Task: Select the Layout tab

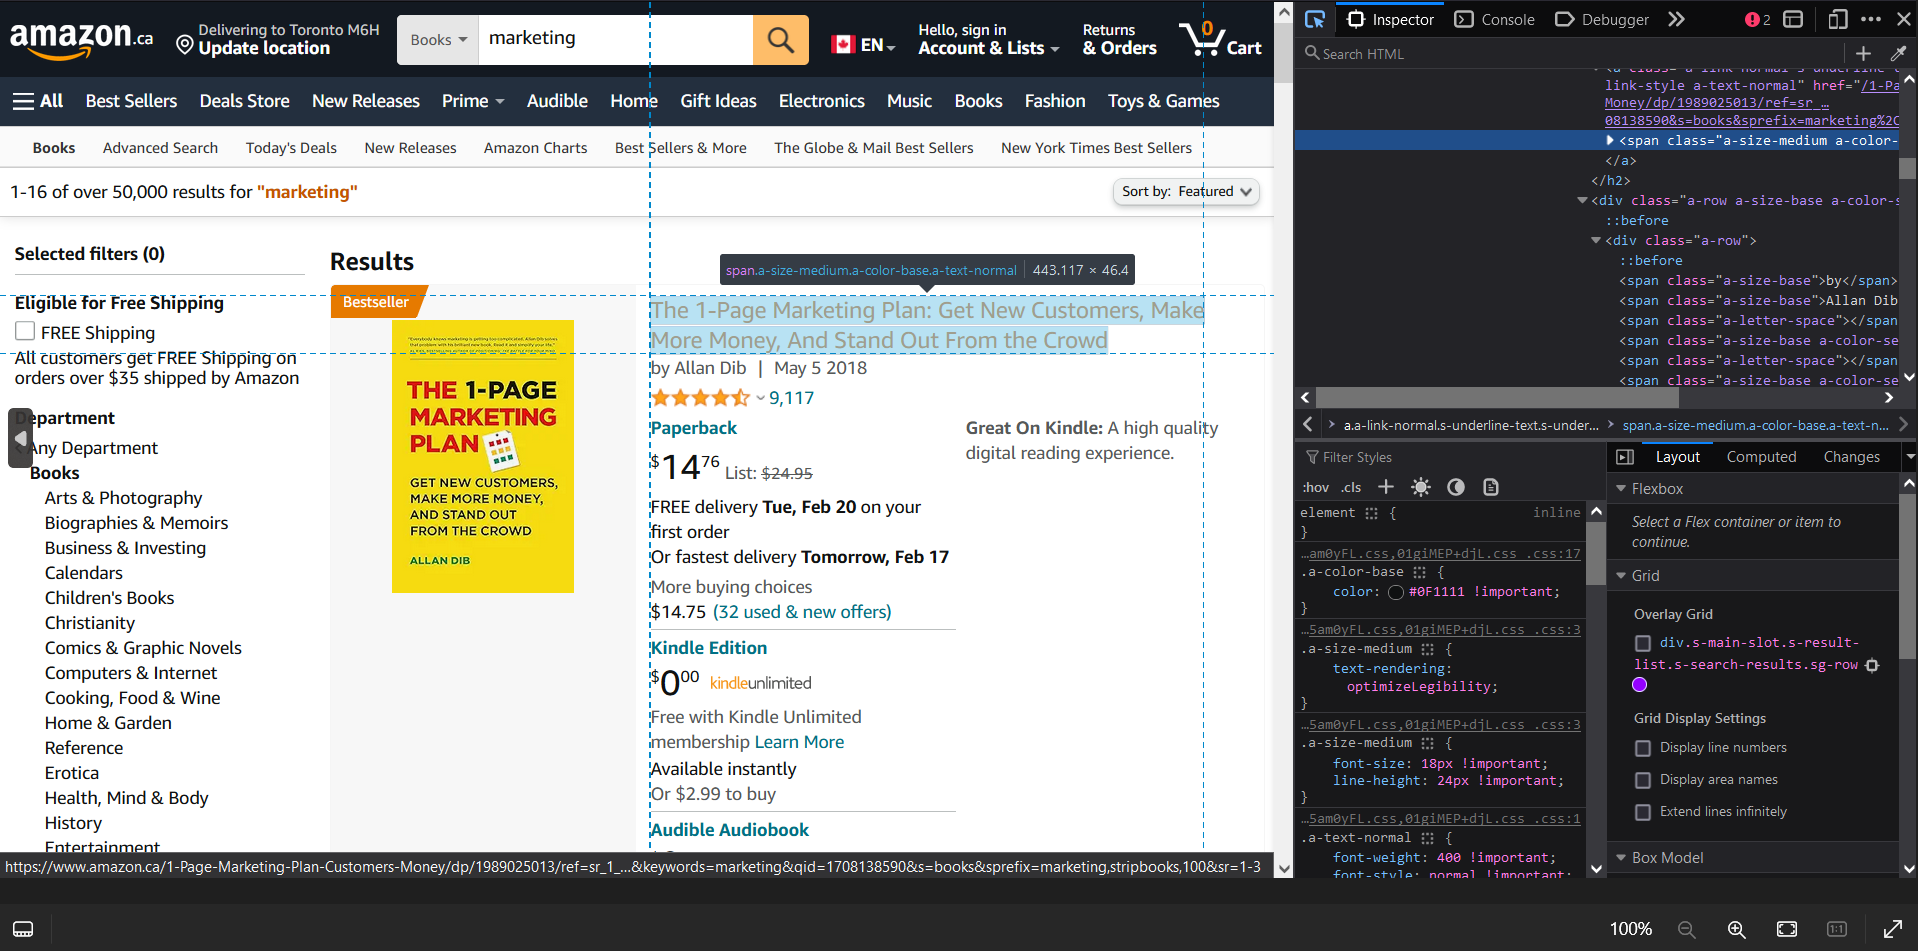Action: point(1677,457)
